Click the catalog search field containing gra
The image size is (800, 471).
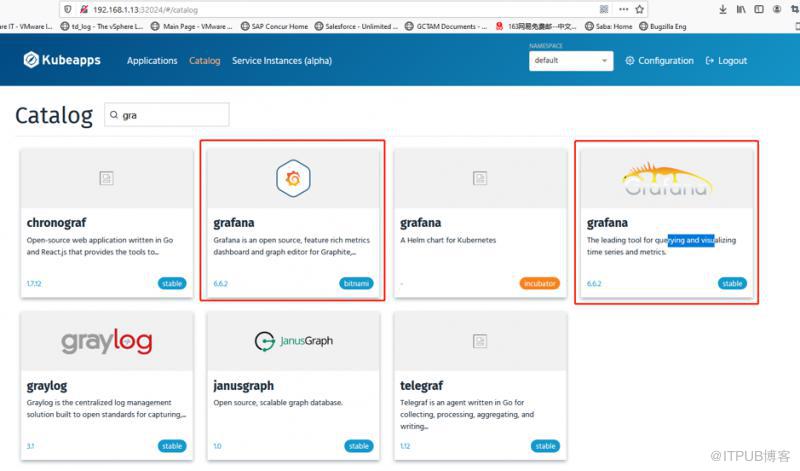pos(167,115)
